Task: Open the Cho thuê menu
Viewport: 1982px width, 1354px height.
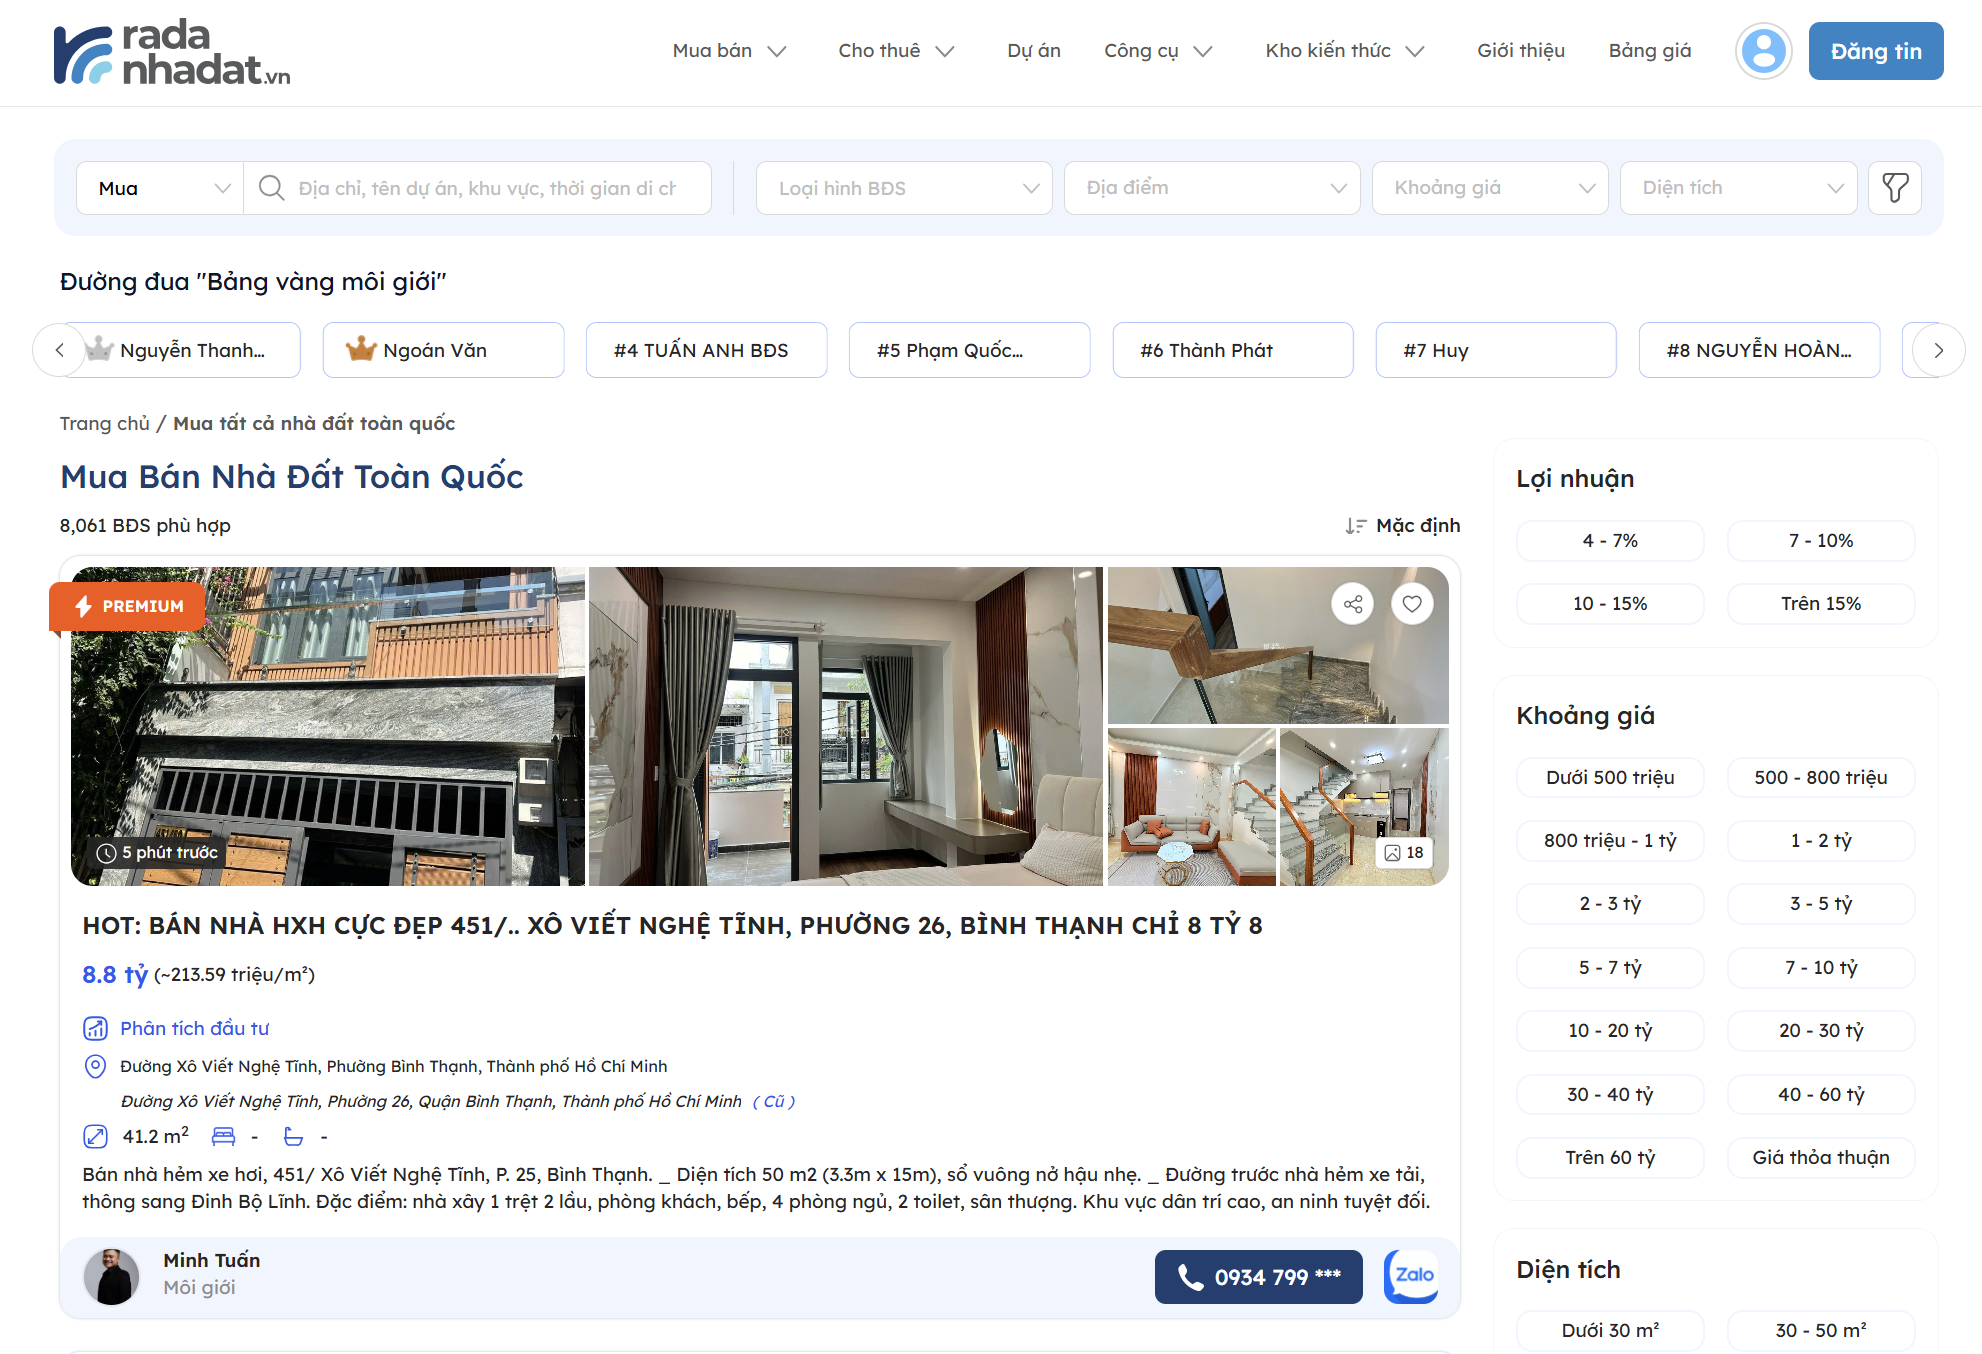Action: point(895,51)
